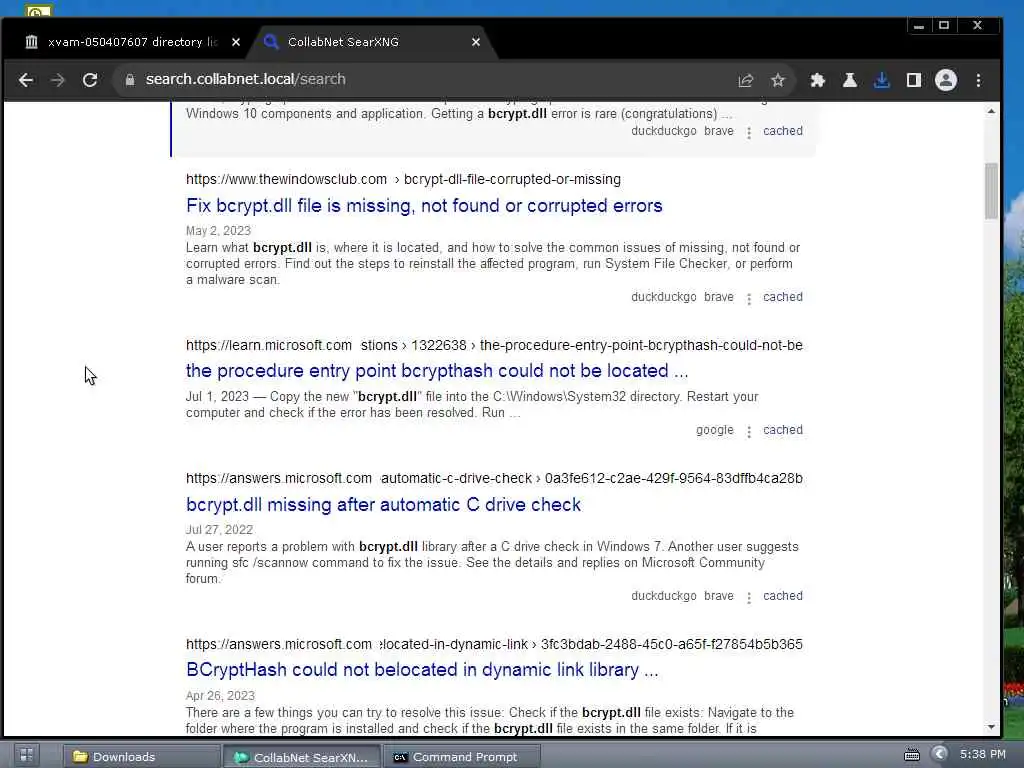Open the taskbar Start menu button

pyautogui.click(x=26, y=756)
